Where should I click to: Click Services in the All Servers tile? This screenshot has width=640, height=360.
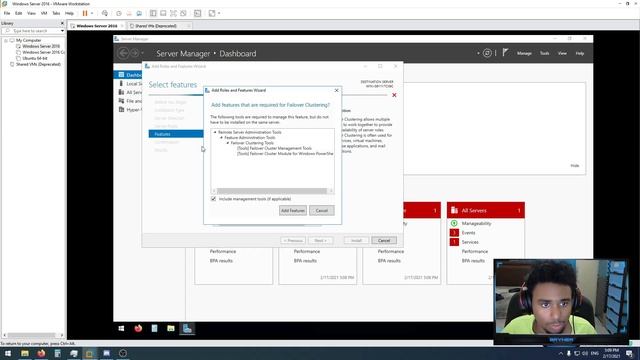(x=470, y=242)
